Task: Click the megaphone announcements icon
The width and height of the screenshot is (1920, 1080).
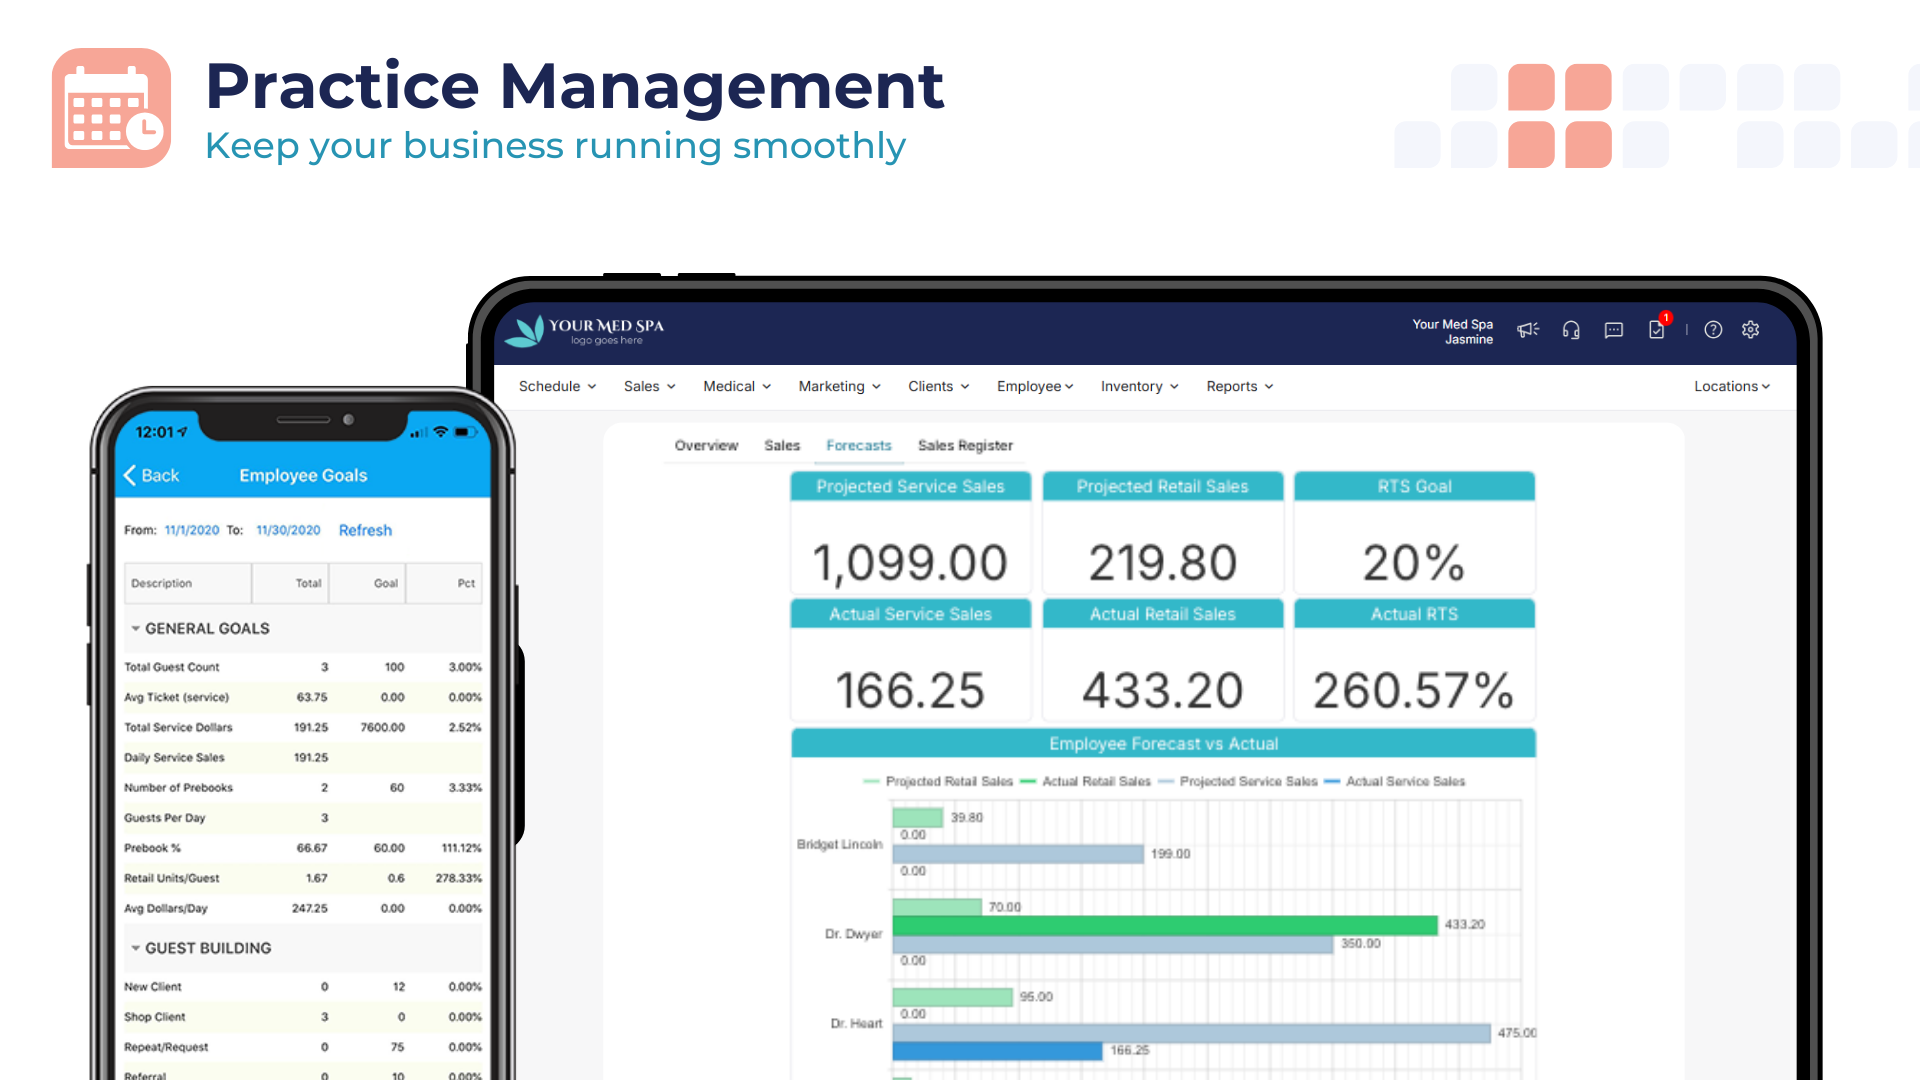Action: click(1527, 330)
